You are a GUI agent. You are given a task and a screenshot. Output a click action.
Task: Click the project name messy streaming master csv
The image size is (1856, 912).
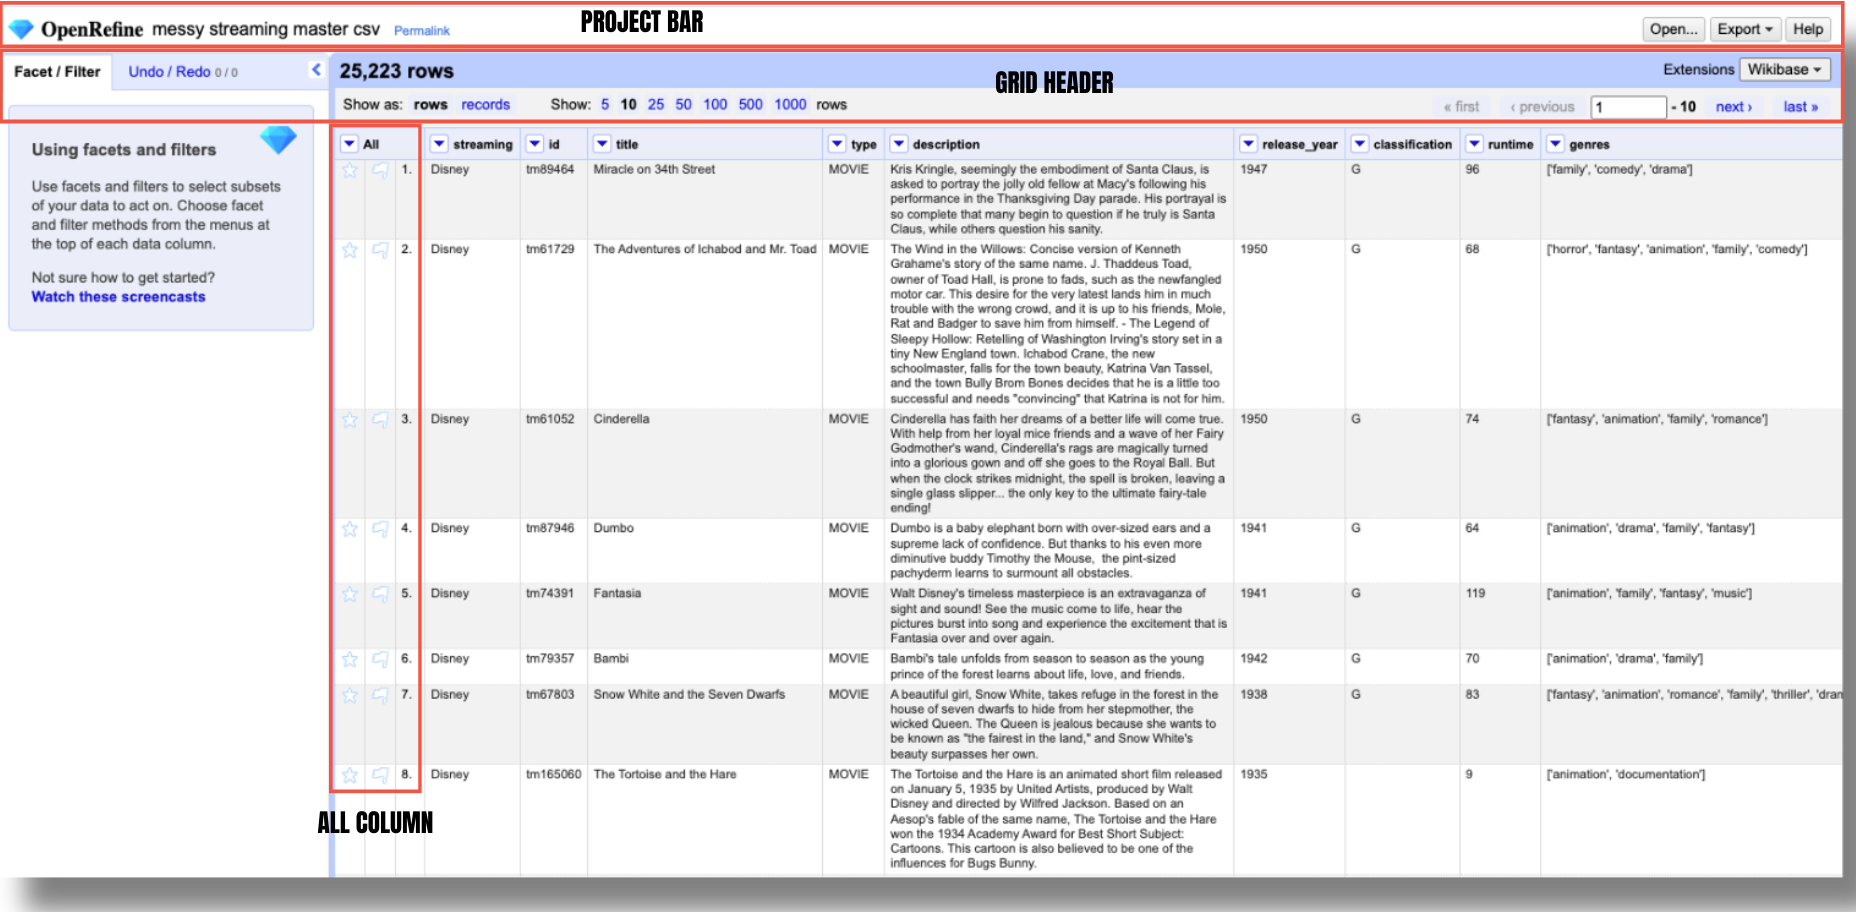point(266,30)
